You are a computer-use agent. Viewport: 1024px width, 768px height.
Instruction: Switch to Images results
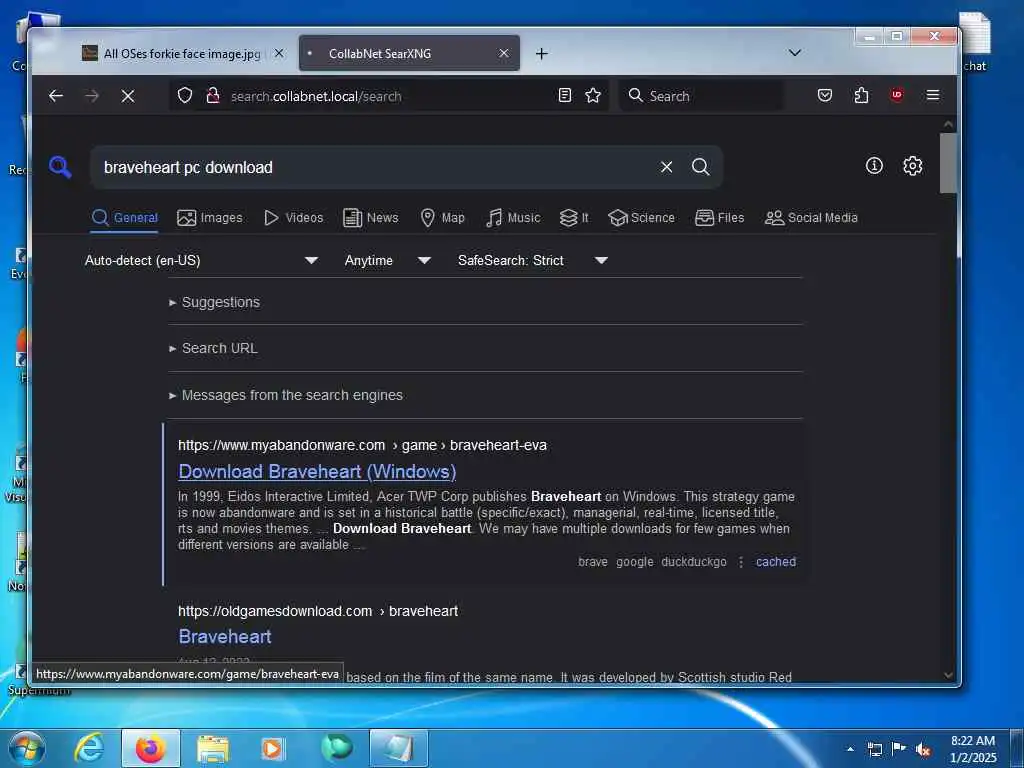(x=210, y=217)
